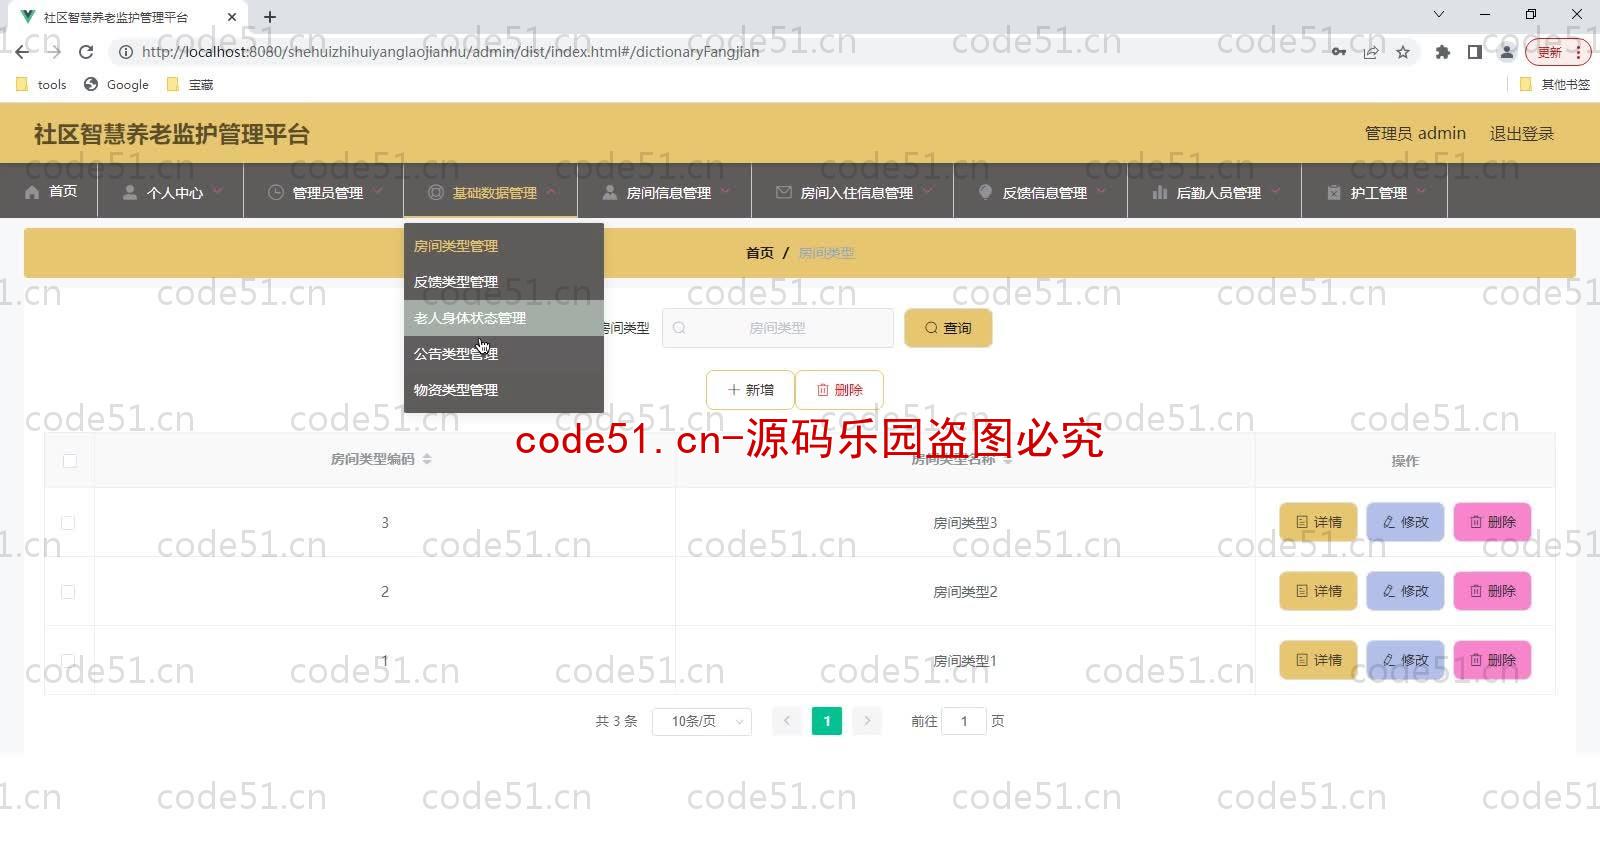Expand the 护工管理 menu
Screen dimensions: 1600x856
tap(1375, 192)
